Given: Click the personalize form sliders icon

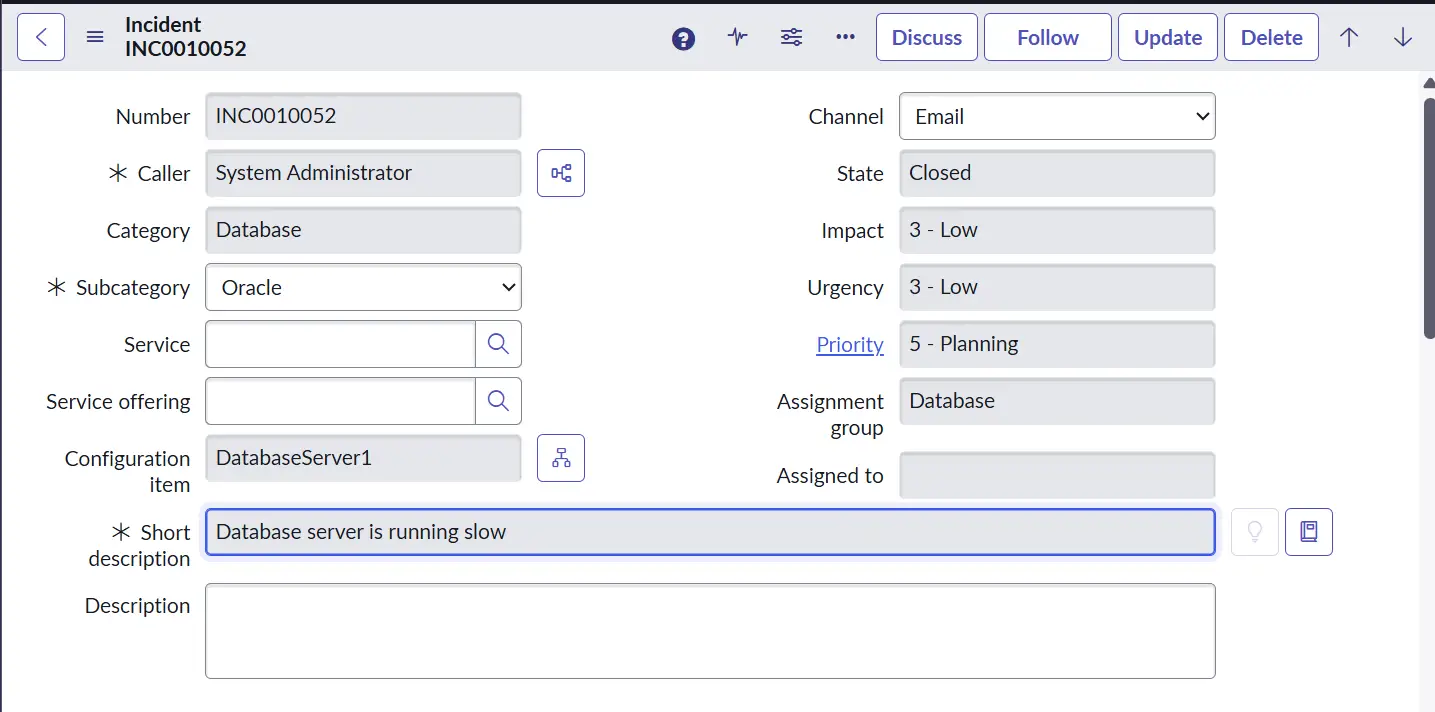Looking at the screenshot, I should pos(791,37).
